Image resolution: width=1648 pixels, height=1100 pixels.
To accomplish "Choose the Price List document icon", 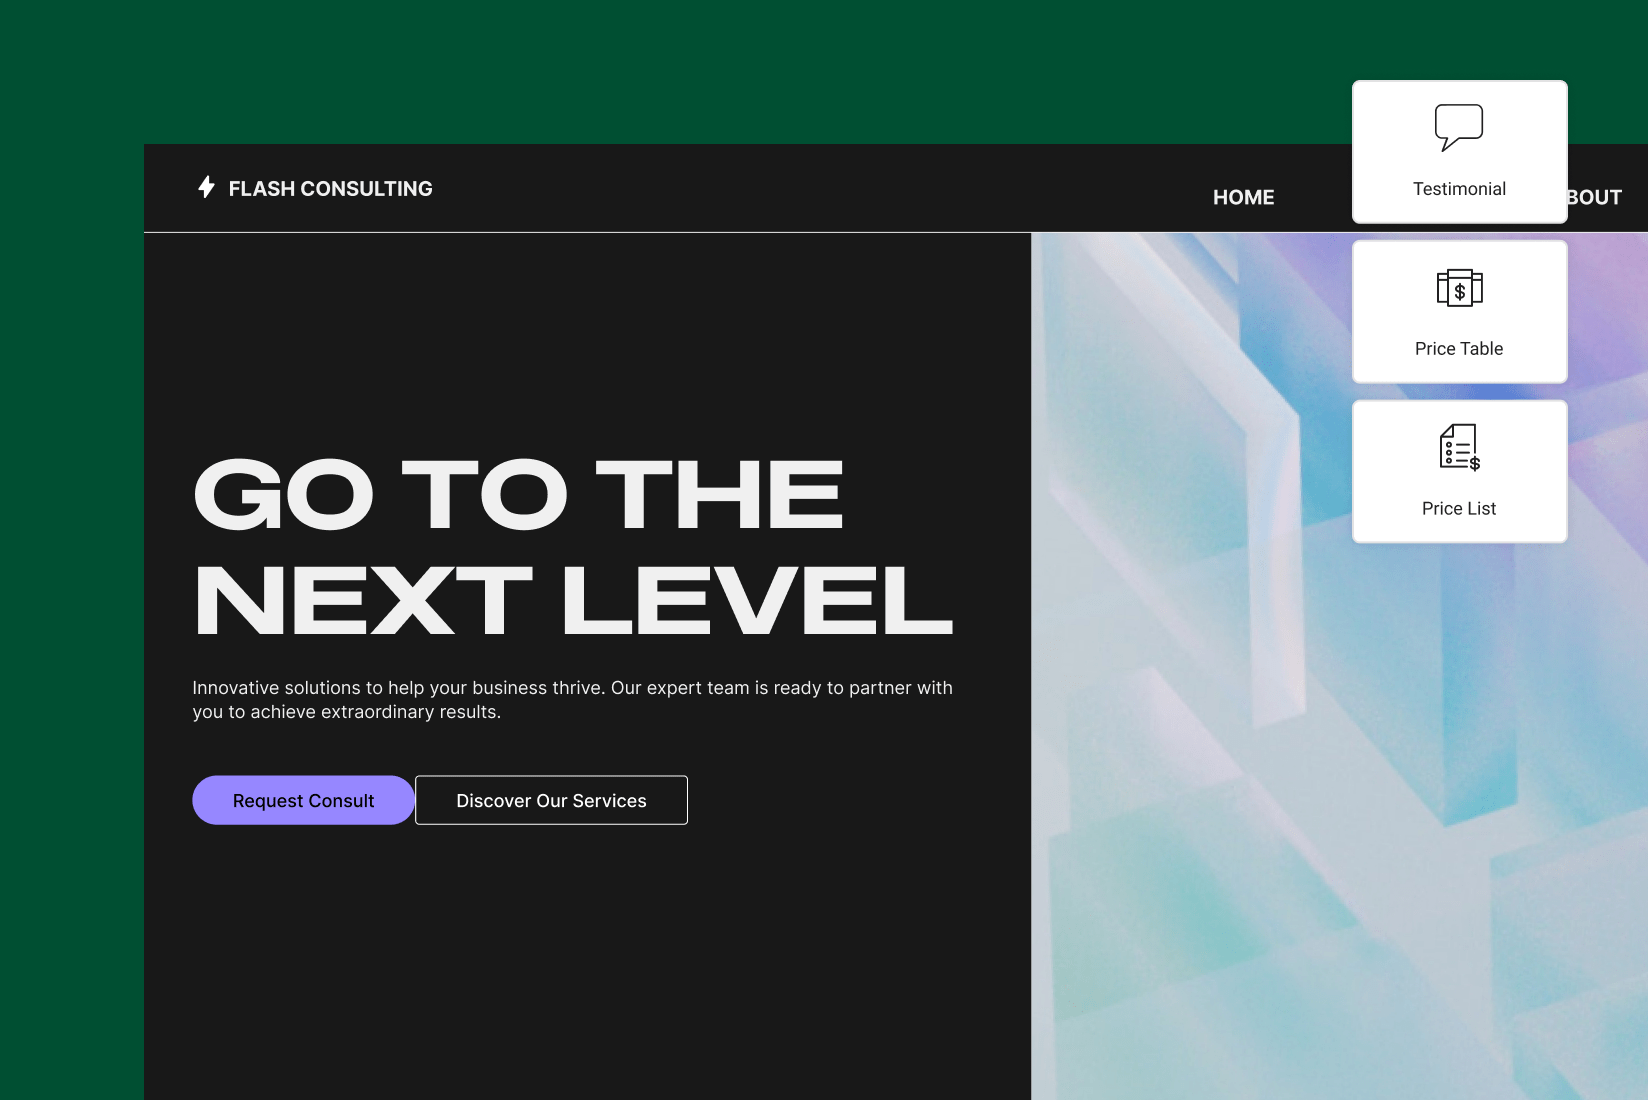I will (1459, 447).
